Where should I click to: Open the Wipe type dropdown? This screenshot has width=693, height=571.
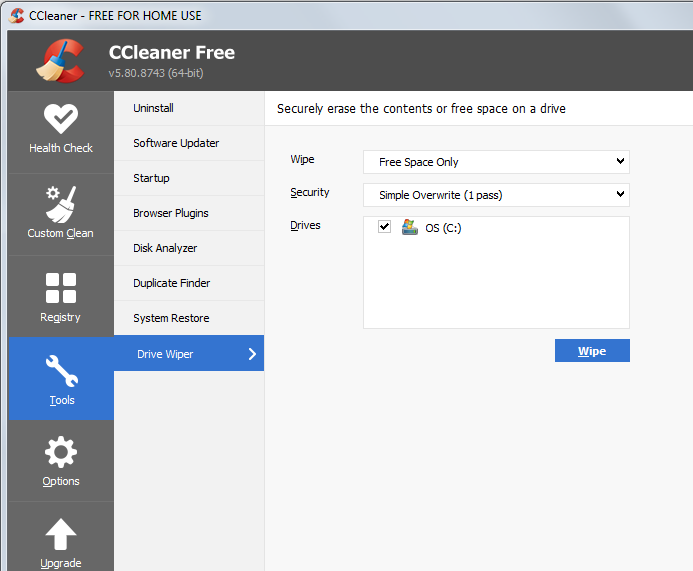pos(496,162)
